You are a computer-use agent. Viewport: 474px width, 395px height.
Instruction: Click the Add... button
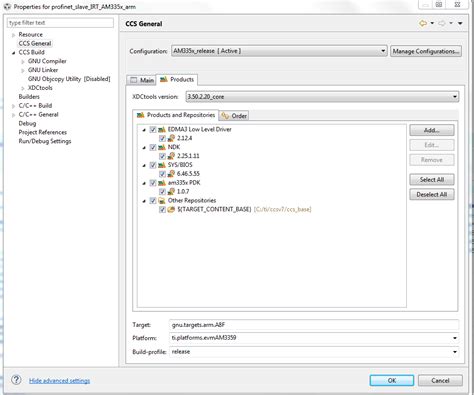[x=432, y=130]
